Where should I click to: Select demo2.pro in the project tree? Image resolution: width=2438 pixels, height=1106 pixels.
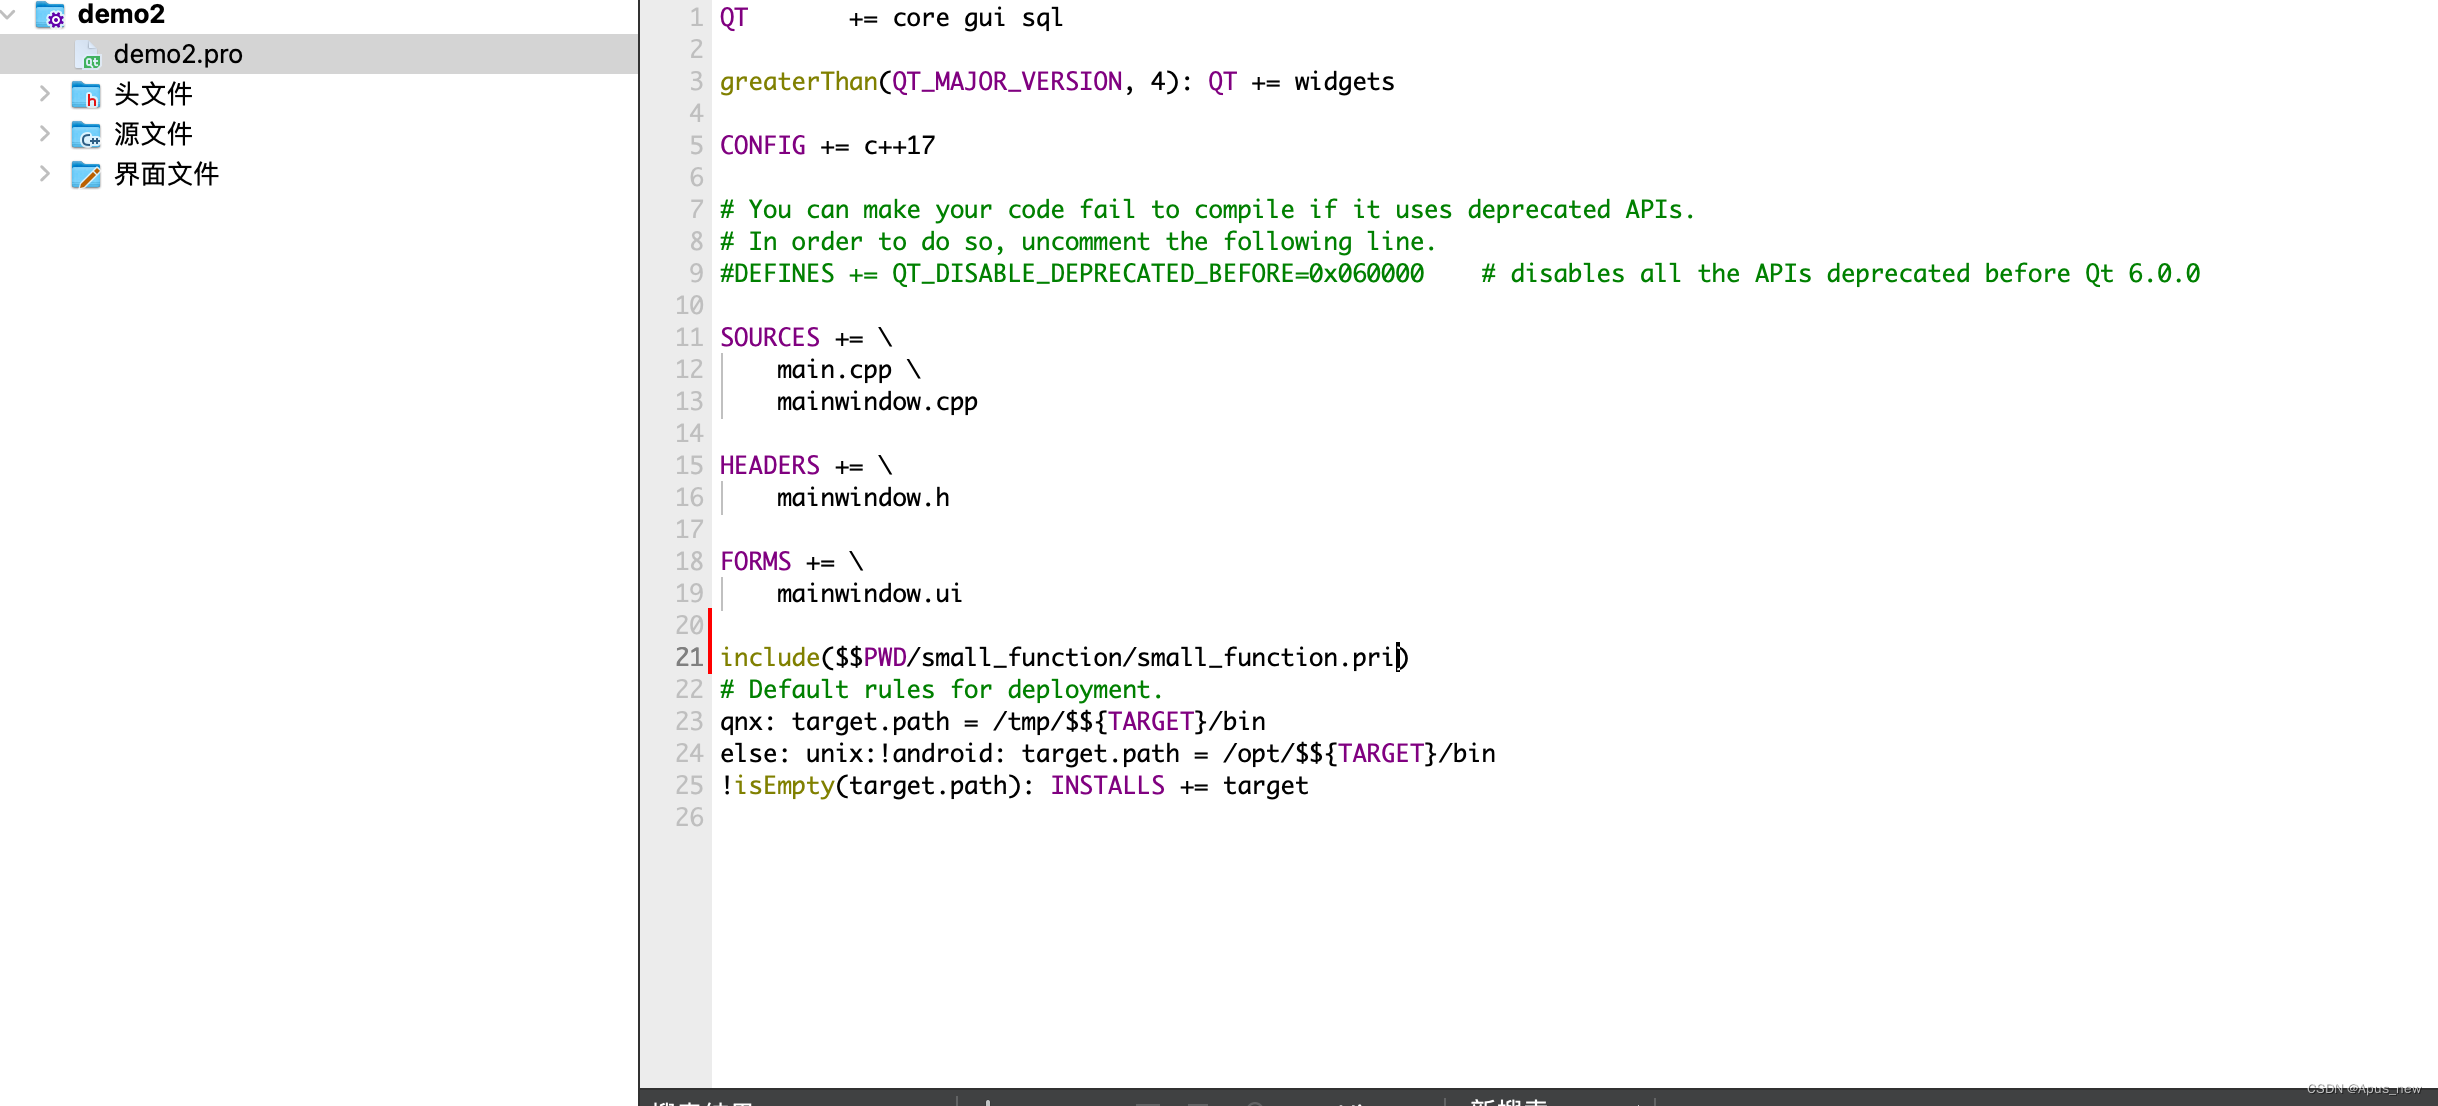pos(178,54)
